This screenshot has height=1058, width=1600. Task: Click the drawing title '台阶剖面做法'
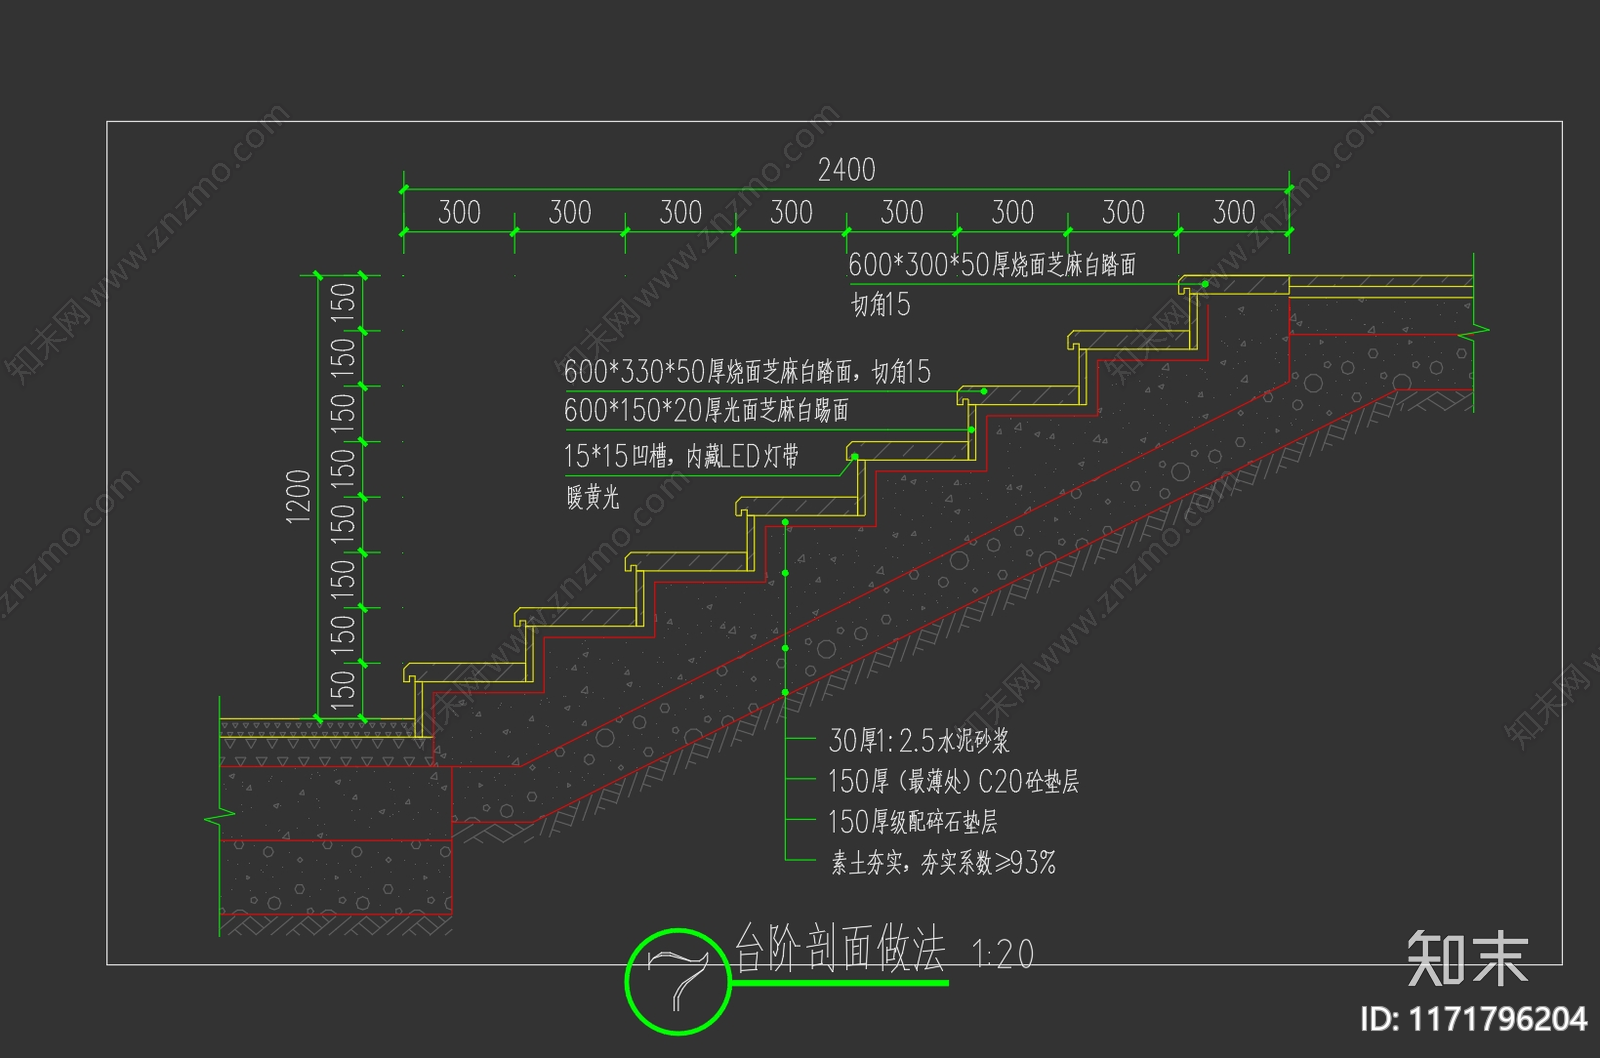[x=840, y=948]
